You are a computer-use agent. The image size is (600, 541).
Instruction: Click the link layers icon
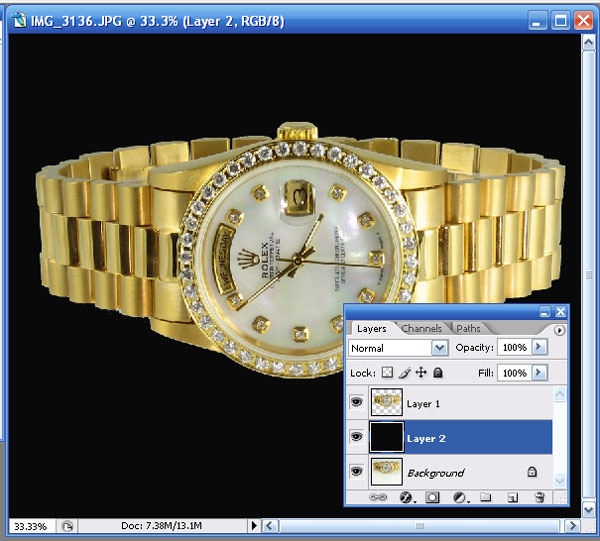tap(378, 497)
